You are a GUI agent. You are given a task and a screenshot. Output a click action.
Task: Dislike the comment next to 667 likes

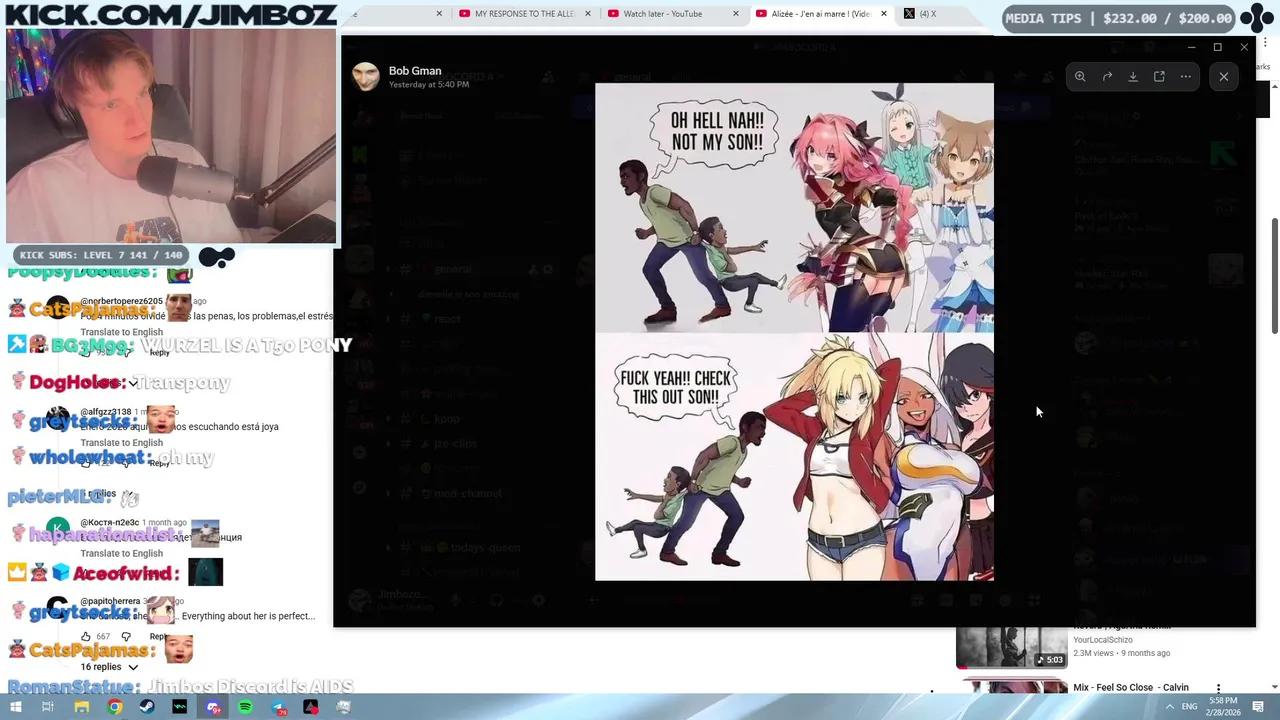tap(126, 636)
